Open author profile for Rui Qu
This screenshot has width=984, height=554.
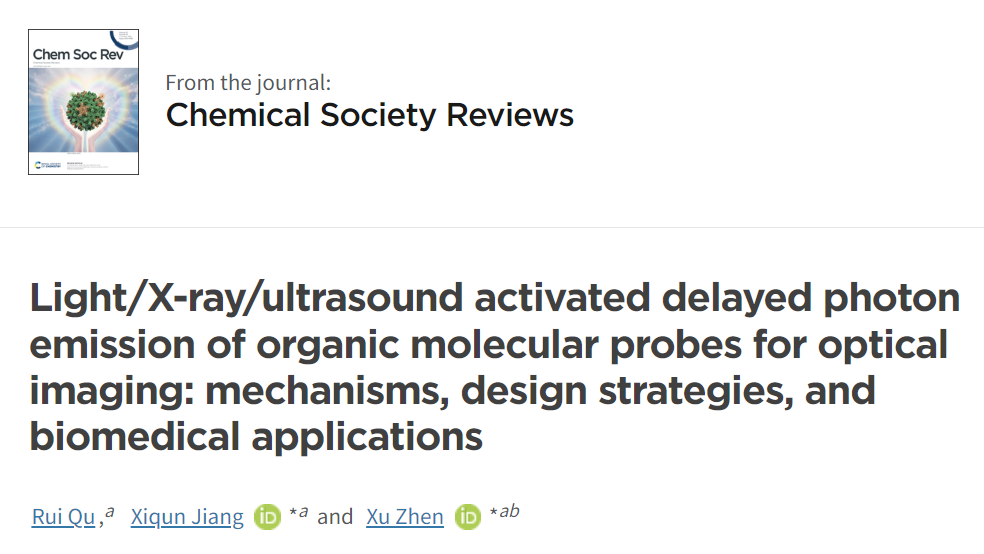click(63, 517)
